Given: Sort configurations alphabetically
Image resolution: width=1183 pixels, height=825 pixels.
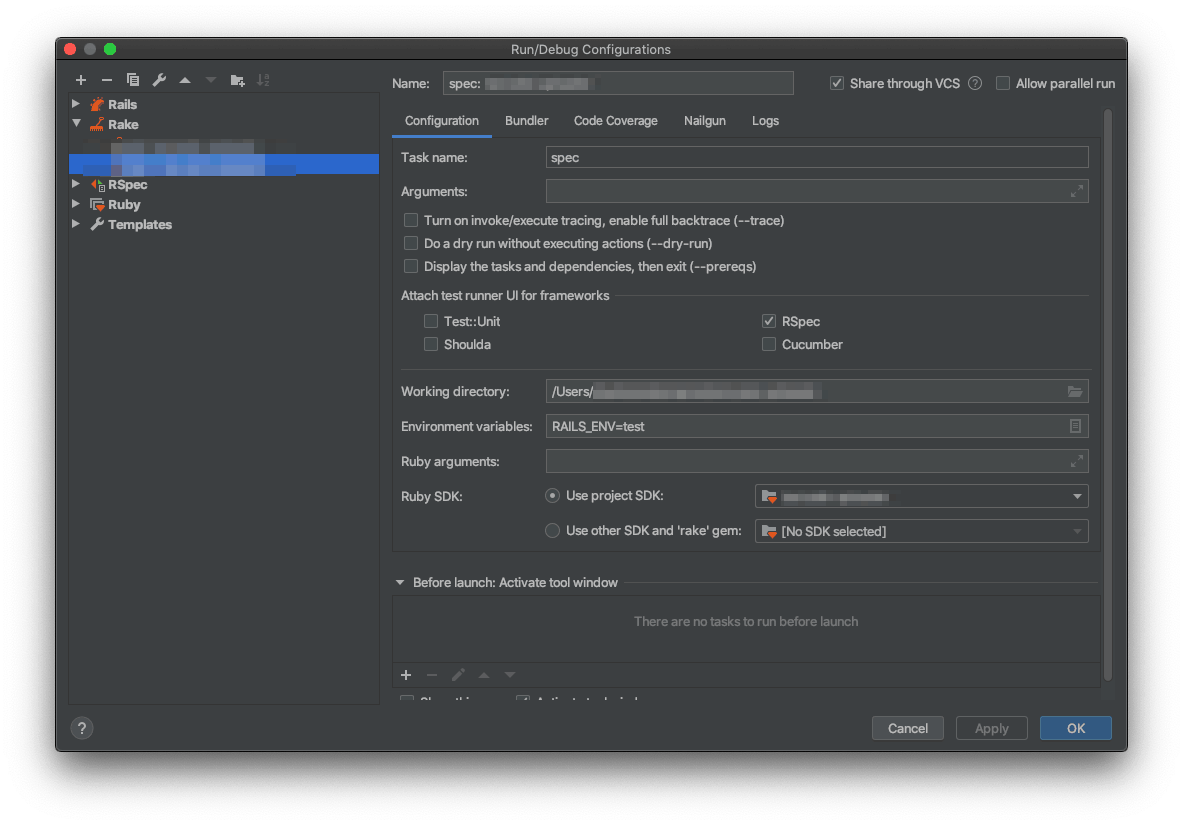Looking at the screenshot, I should click(x=263, y=80).
